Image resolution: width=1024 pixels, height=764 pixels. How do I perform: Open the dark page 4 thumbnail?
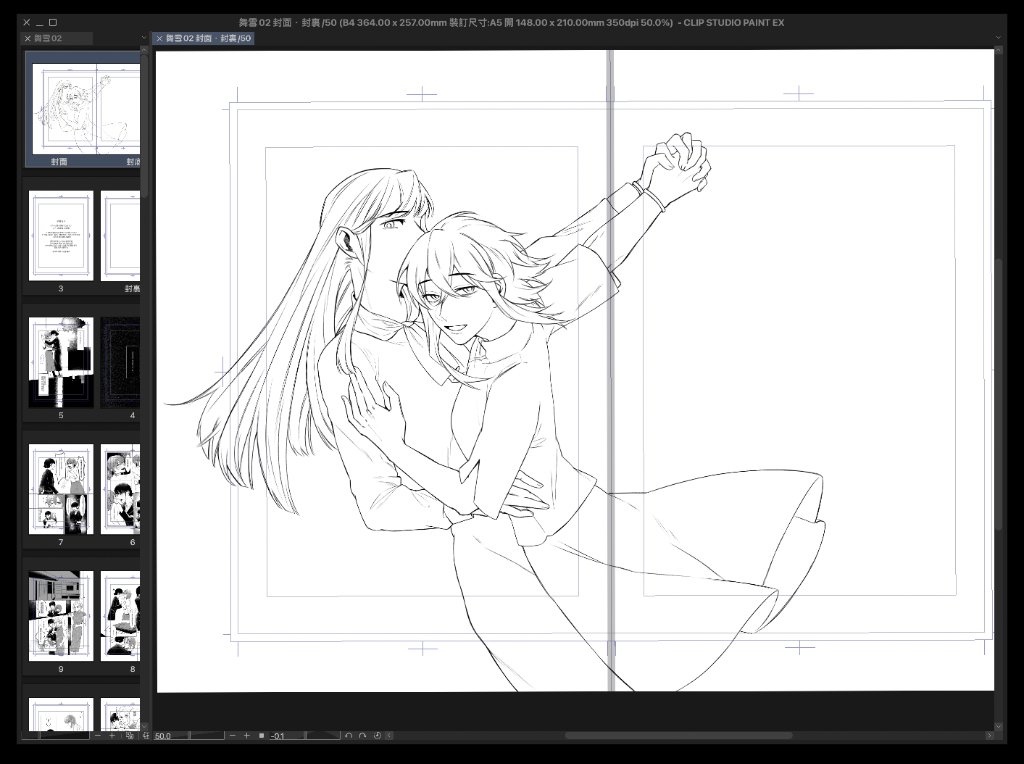pos(120,362)
